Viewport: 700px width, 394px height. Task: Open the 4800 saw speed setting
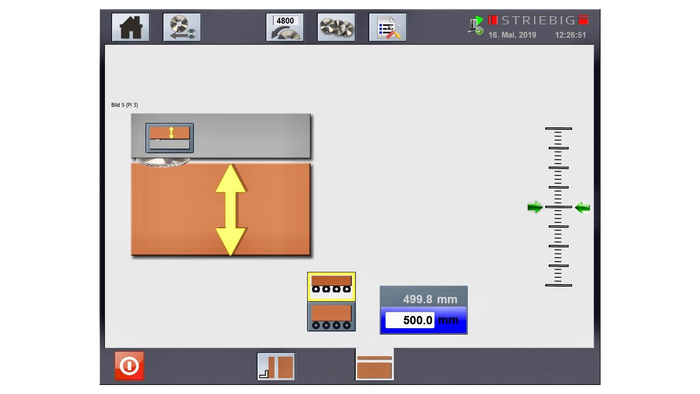click(284, 28)
